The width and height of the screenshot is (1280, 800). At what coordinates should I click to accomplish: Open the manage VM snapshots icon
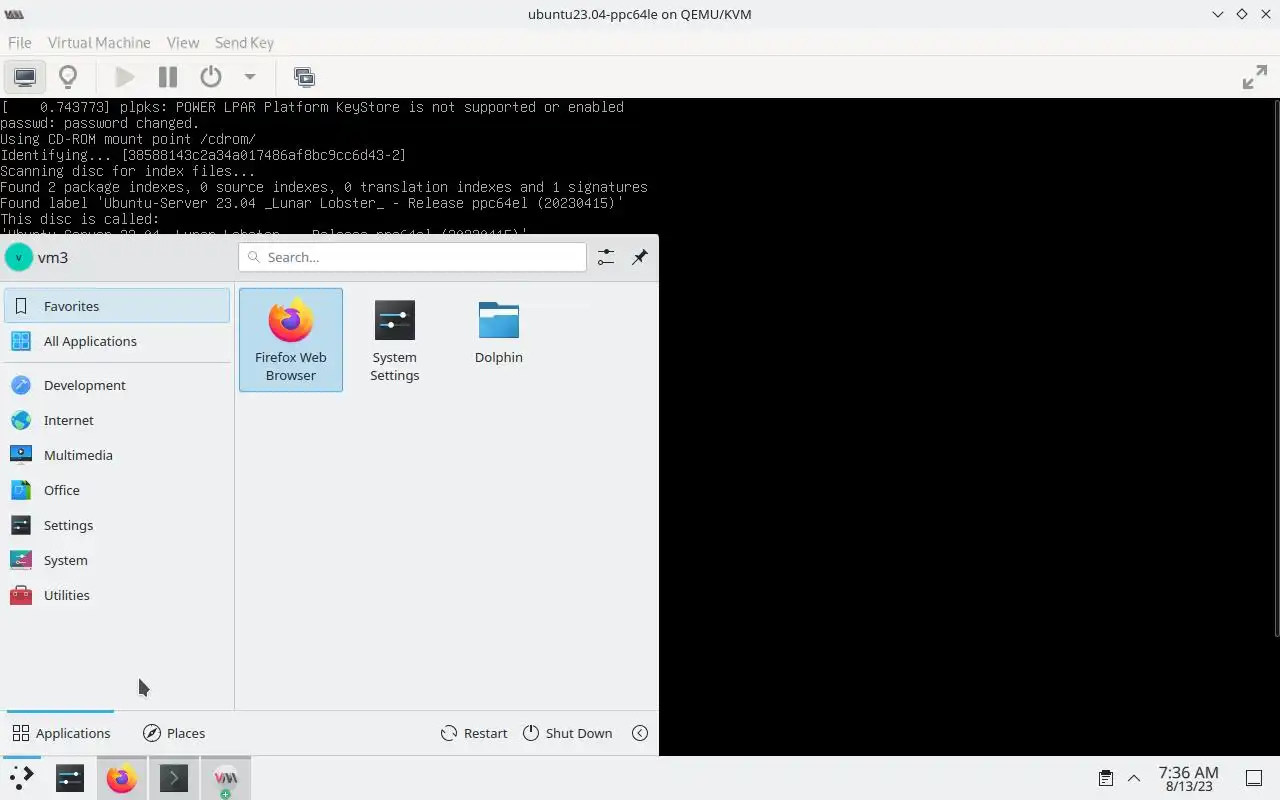pos(304,77)
